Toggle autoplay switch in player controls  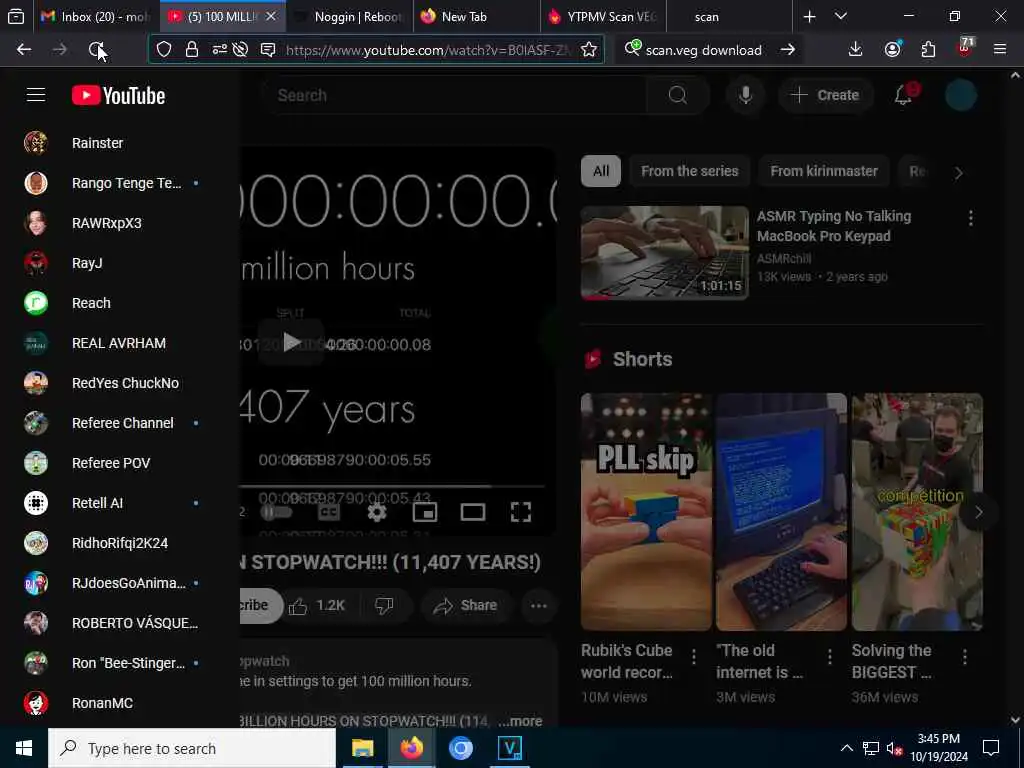276,513
